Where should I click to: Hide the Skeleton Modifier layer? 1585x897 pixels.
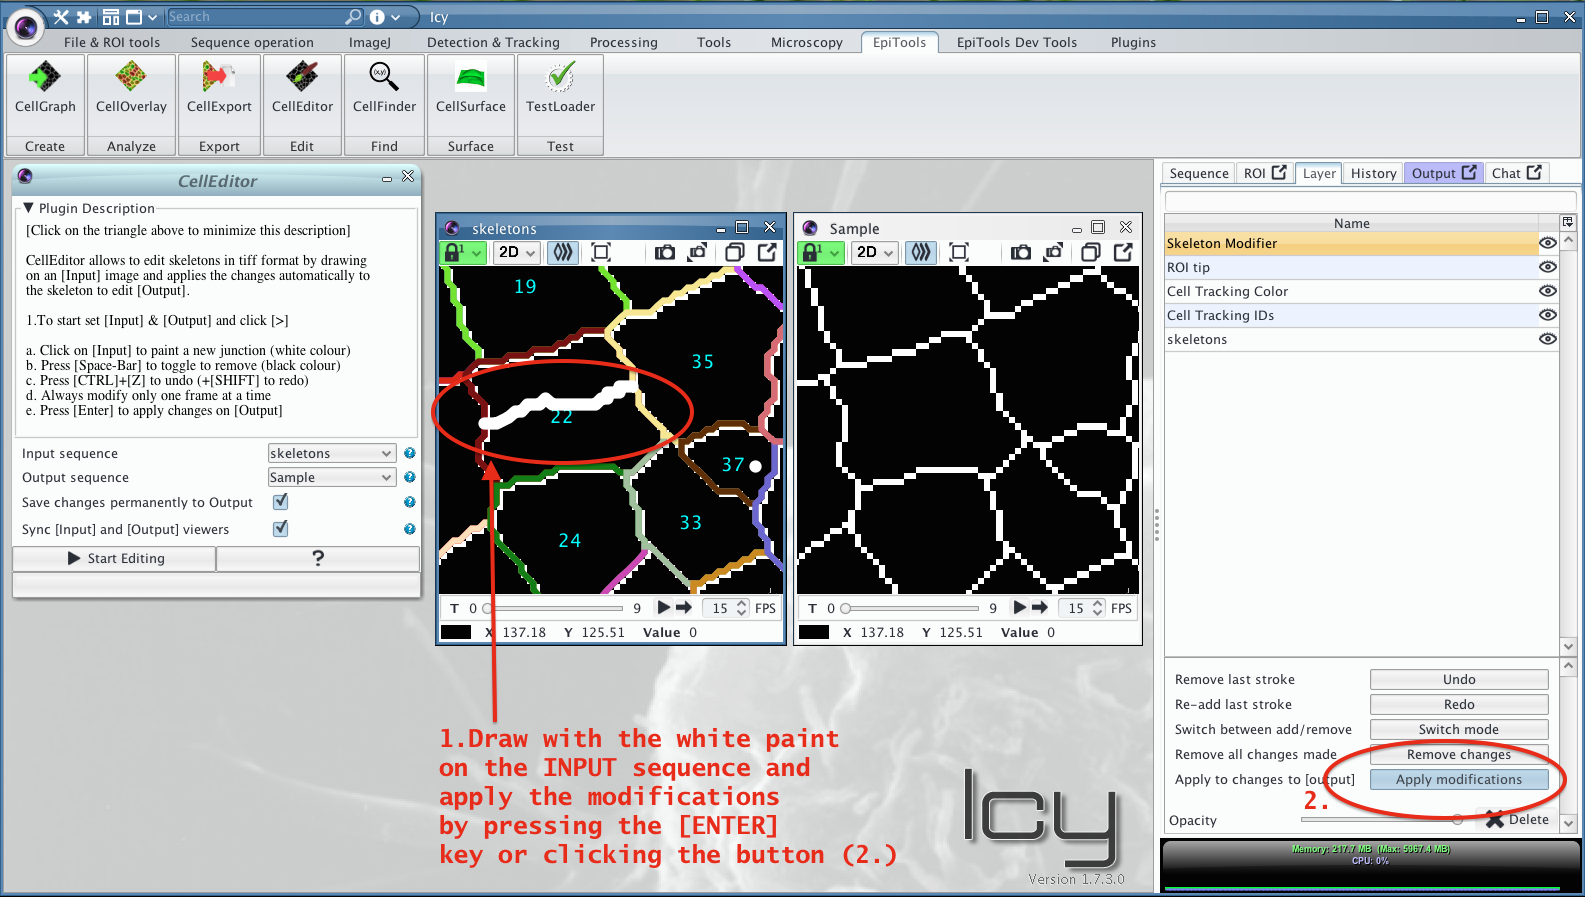tap(1547, 243)
